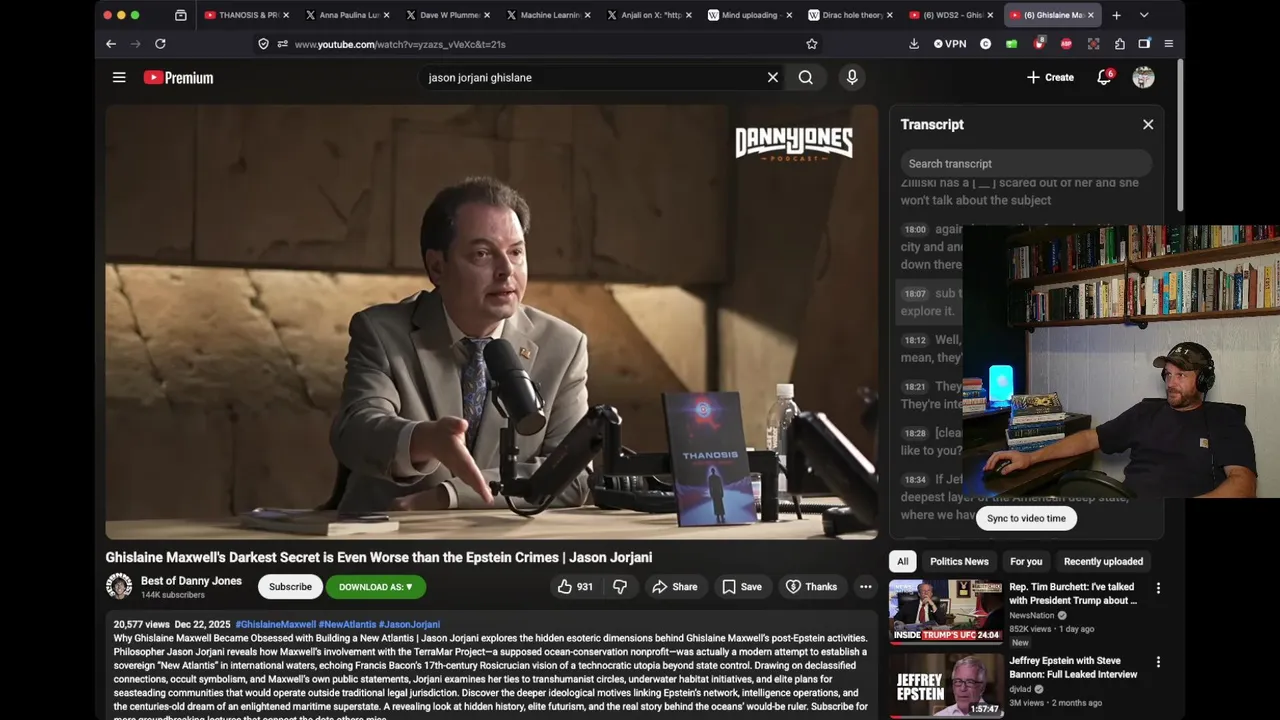This screenshot has width=1280, height=720.
Task: Share this video
Action: tap(675, 587)
